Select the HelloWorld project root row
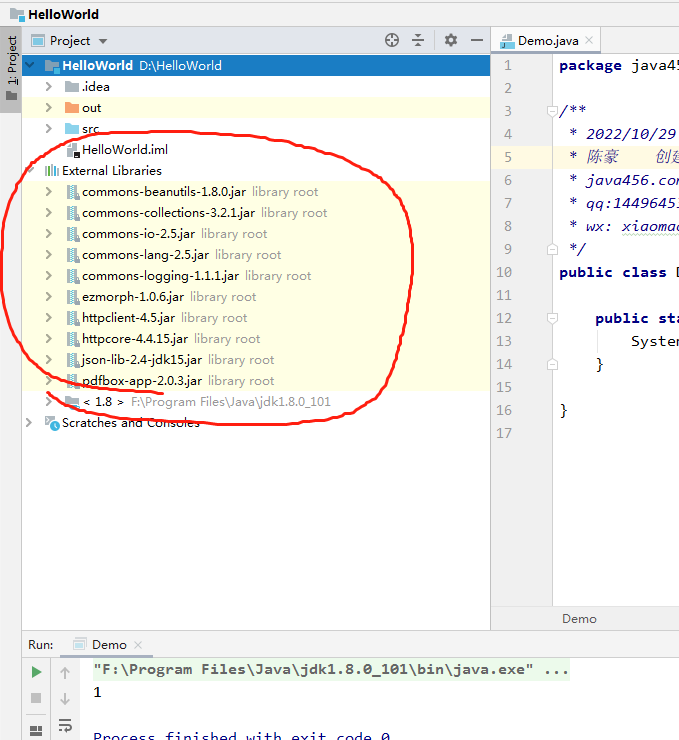The image size is (679, 740). [x=256, y=66]
